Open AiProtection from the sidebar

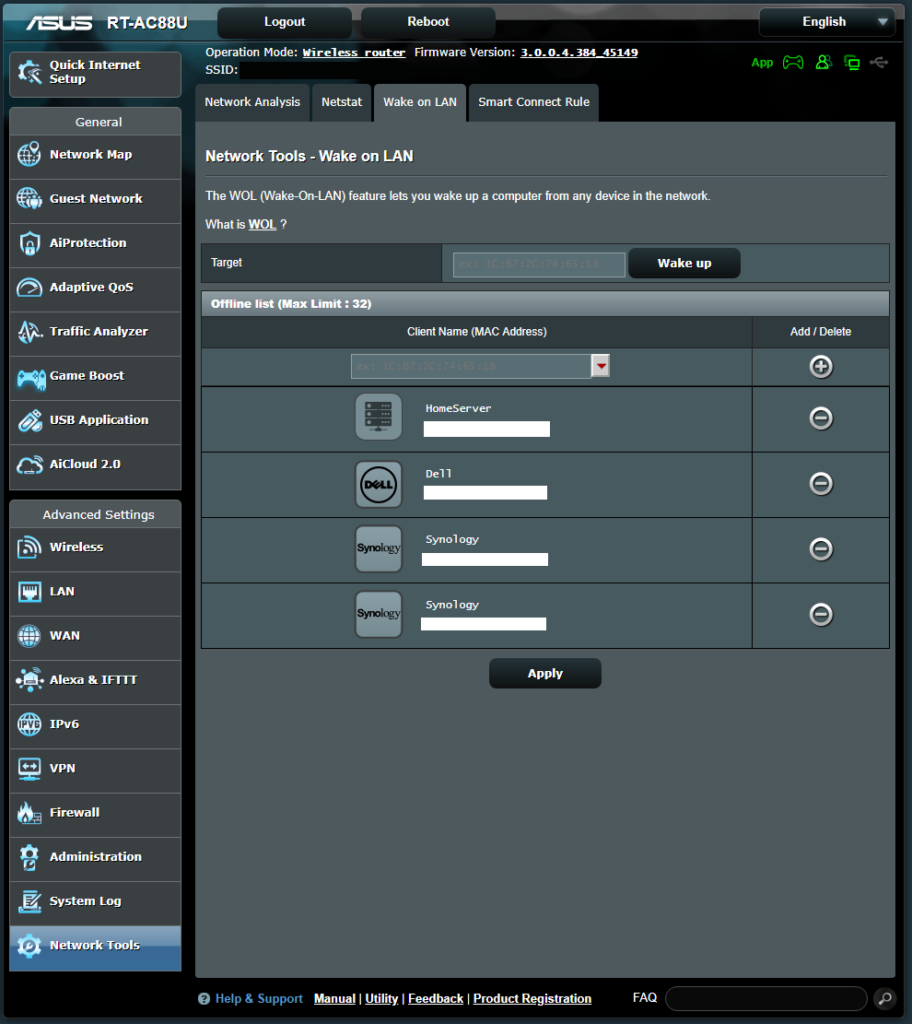(88, 243)
